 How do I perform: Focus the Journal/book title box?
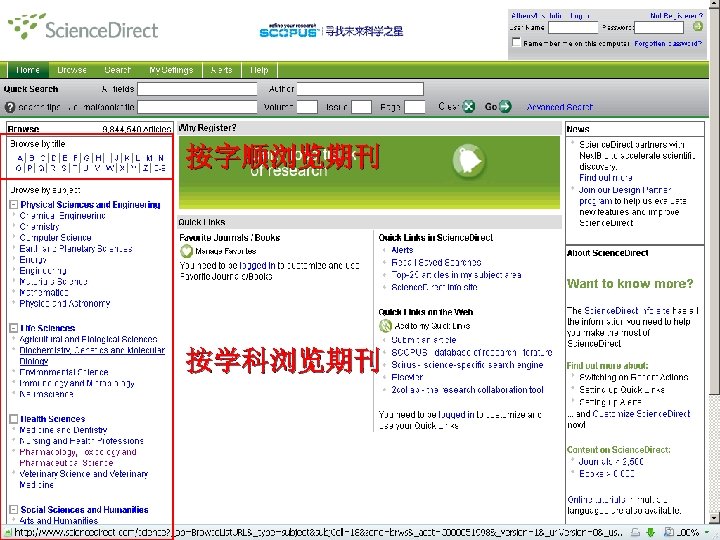(x=197, y=107)
